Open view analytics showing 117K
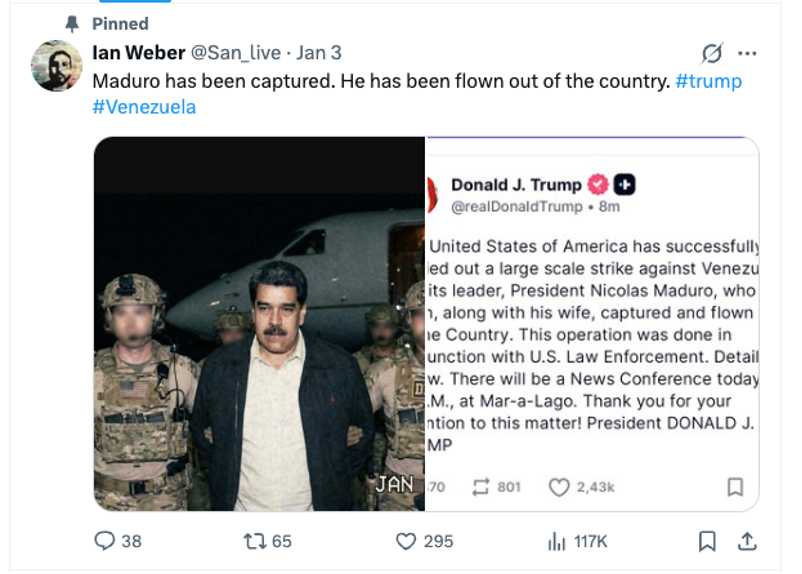Screen dimensions: 802x574 coord(557,541)
